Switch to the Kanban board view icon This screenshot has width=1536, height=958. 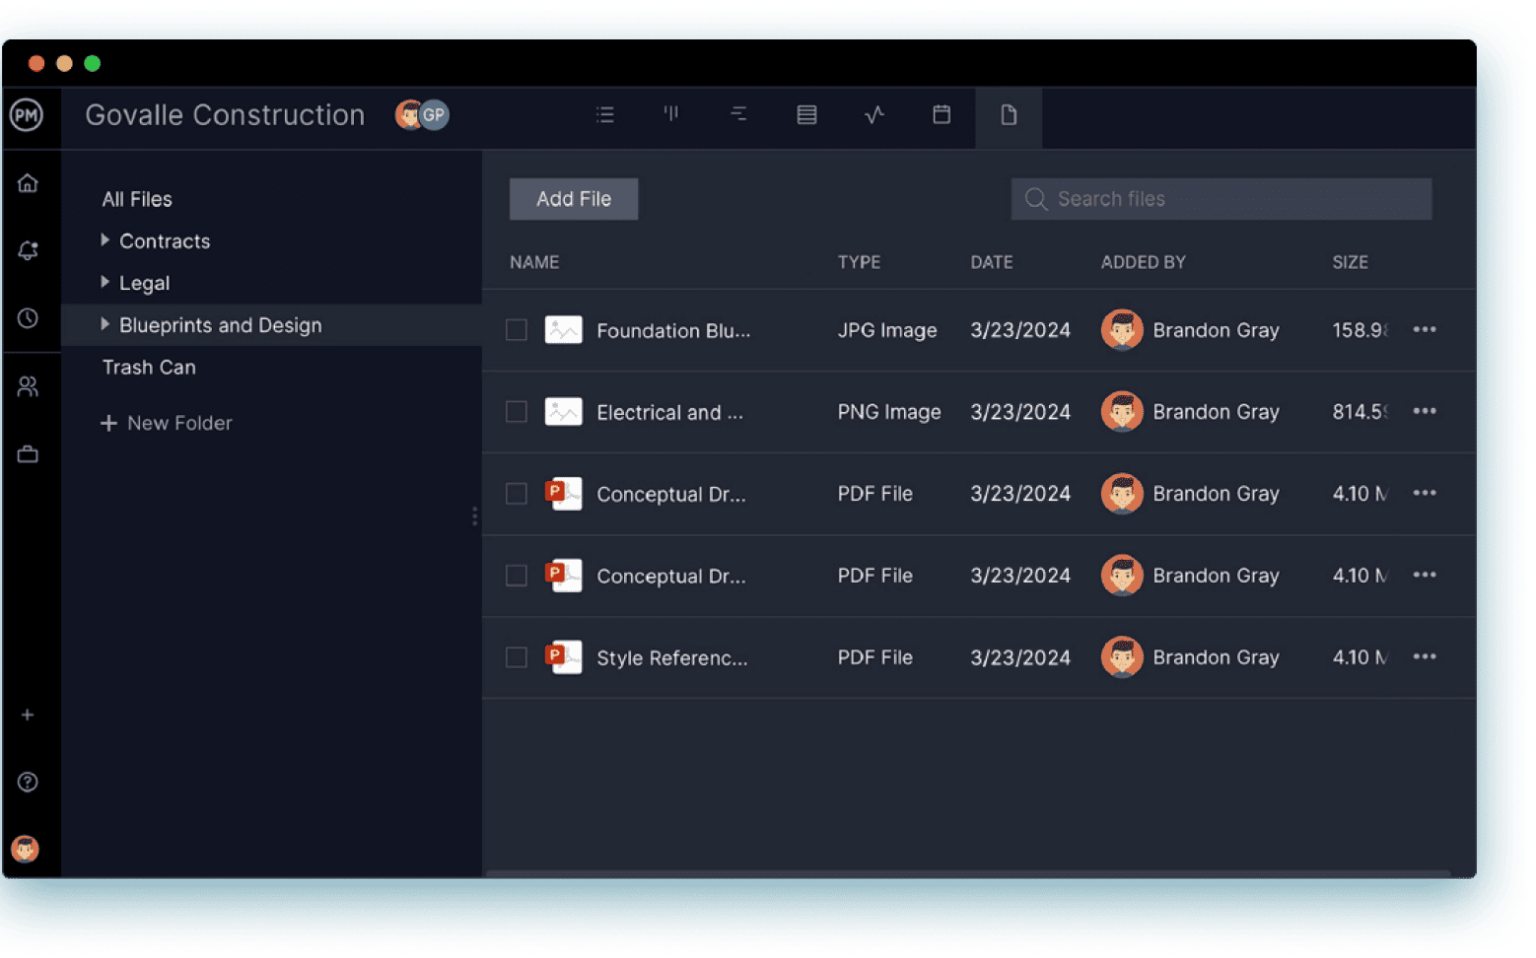[672, 114]
